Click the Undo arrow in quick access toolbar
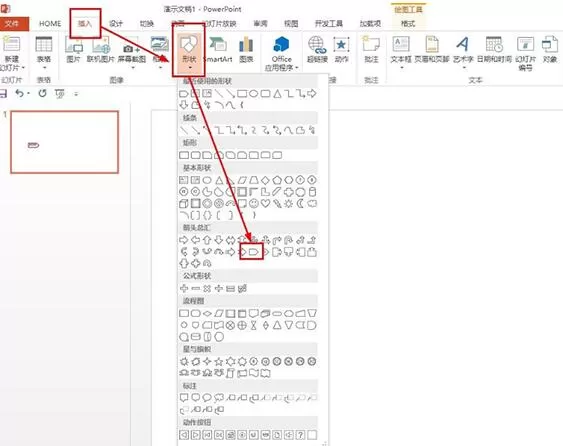 [x=20, y=94]
